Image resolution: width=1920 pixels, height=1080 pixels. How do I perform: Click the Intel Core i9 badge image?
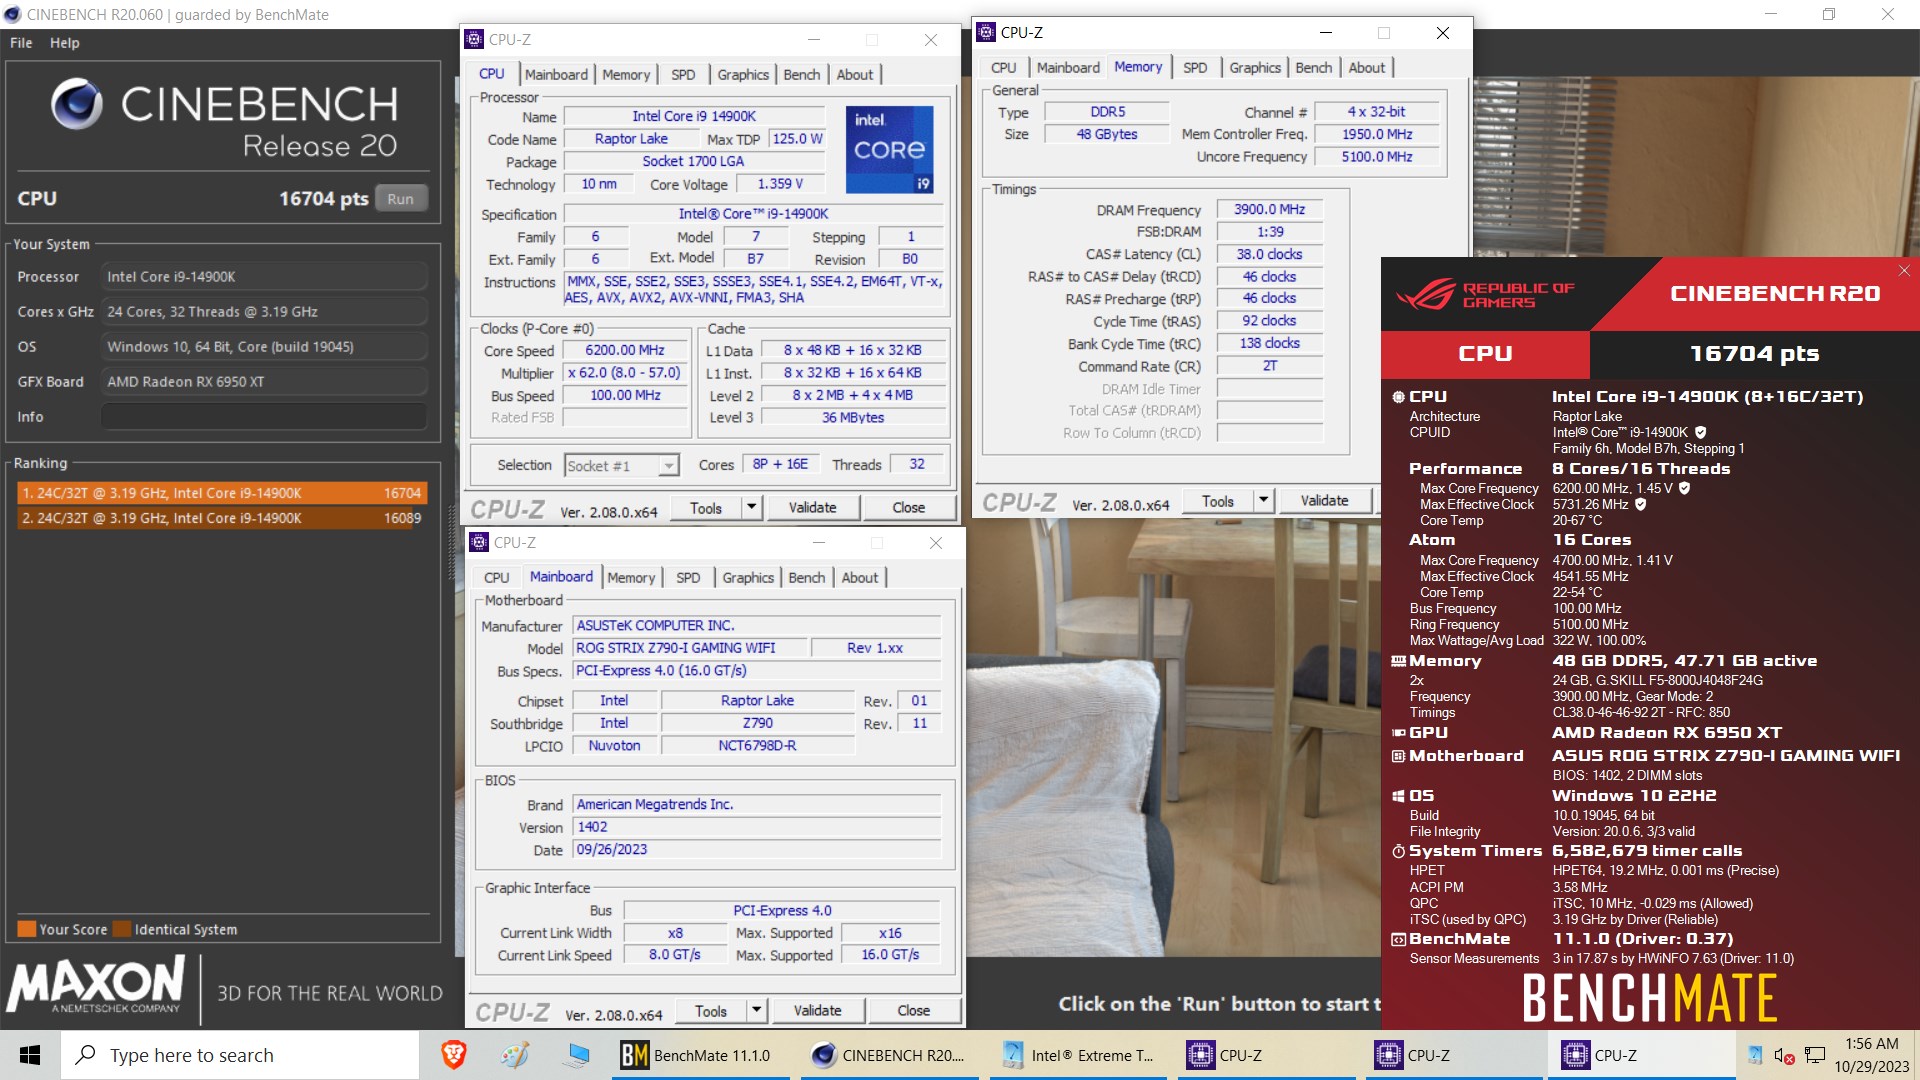tap(889, 149)
